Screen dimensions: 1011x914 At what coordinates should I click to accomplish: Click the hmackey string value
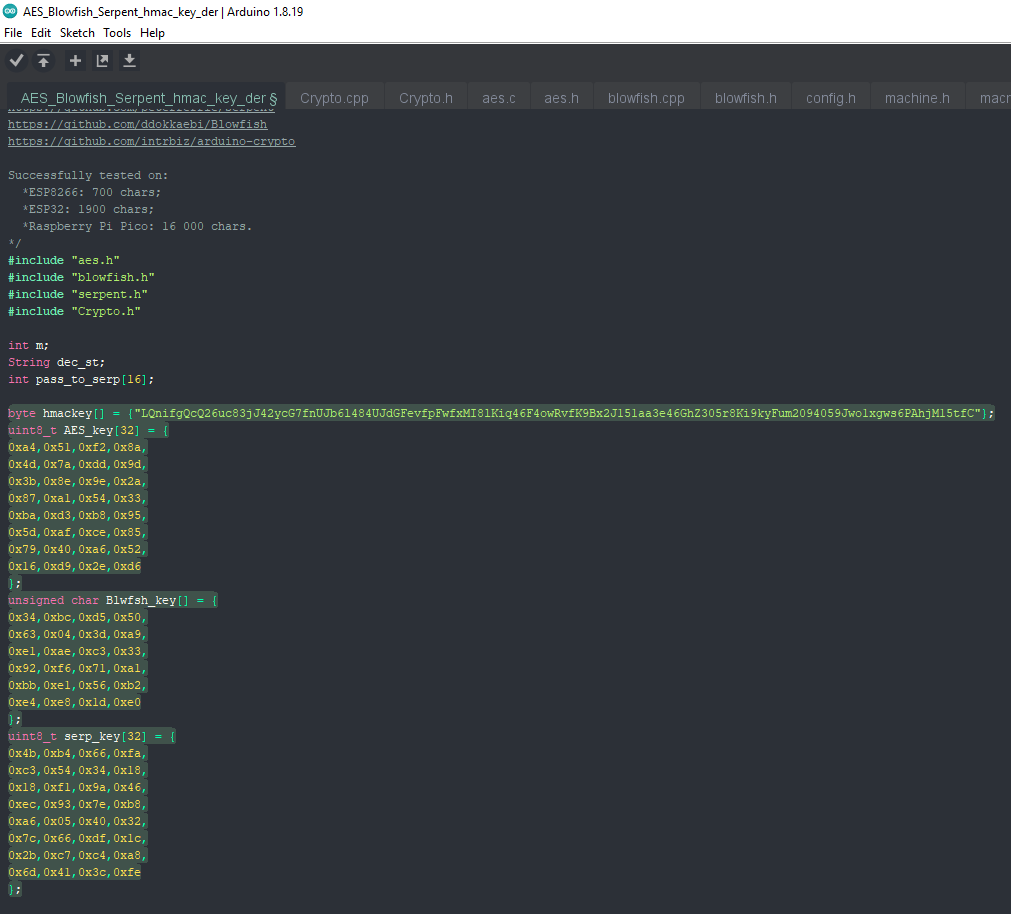pyautogui.click(x=558, y=413)
